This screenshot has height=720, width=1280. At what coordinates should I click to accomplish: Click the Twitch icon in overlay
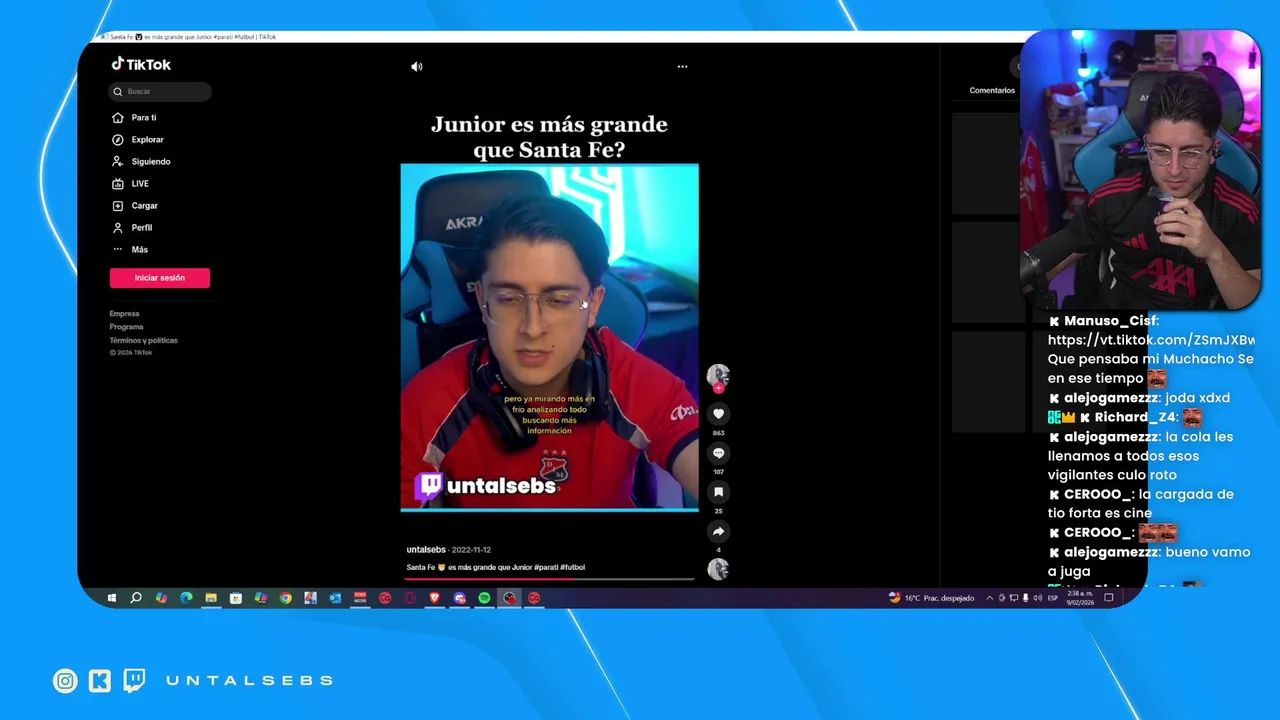(x=133, y=681)
